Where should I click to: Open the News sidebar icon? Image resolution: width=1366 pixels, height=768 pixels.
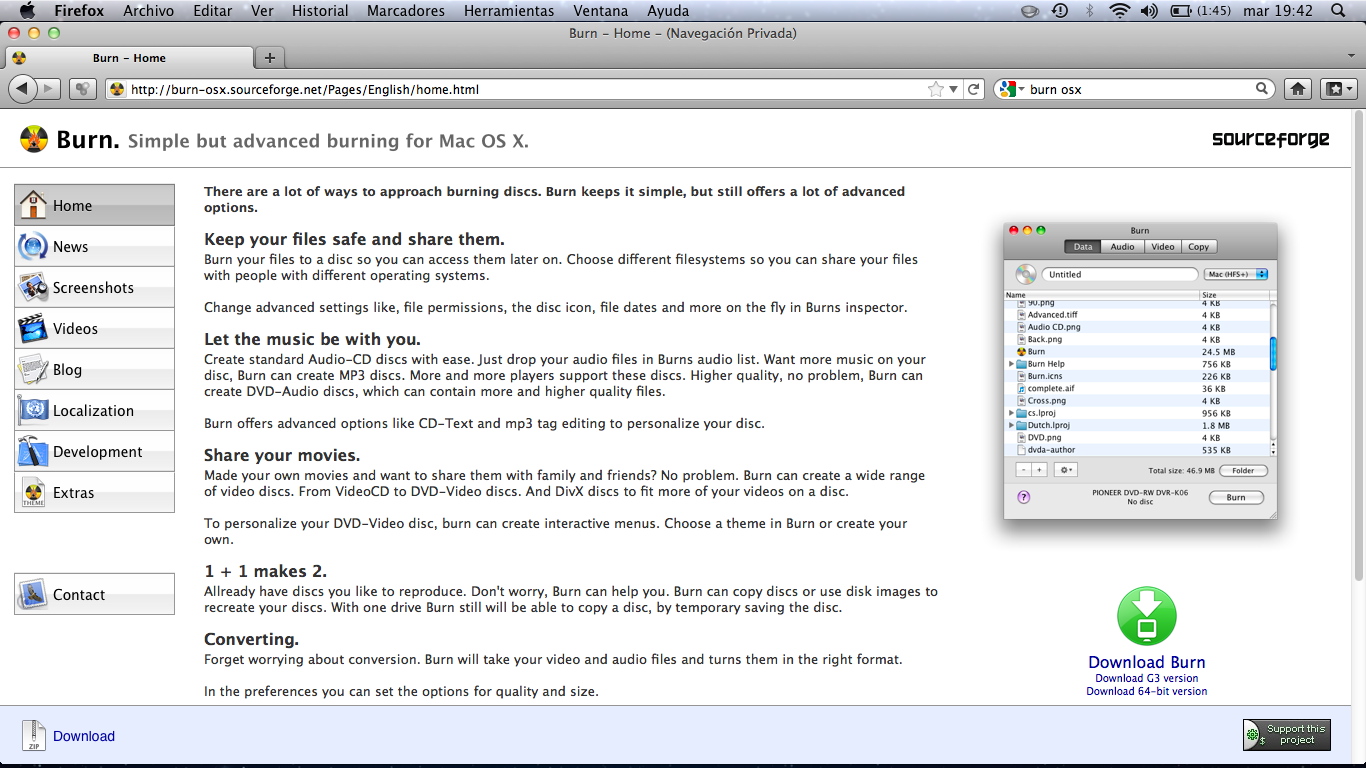tap(33, 247)
